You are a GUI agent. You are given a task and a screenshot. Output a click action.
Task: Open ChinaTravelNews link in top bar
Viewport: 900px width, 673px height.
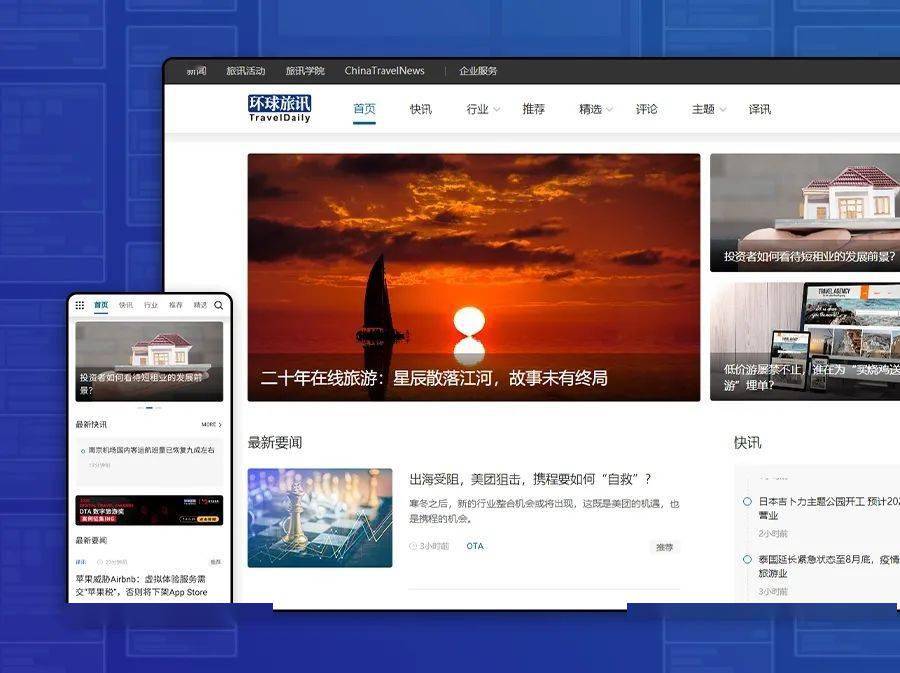(x=384, y=71)
